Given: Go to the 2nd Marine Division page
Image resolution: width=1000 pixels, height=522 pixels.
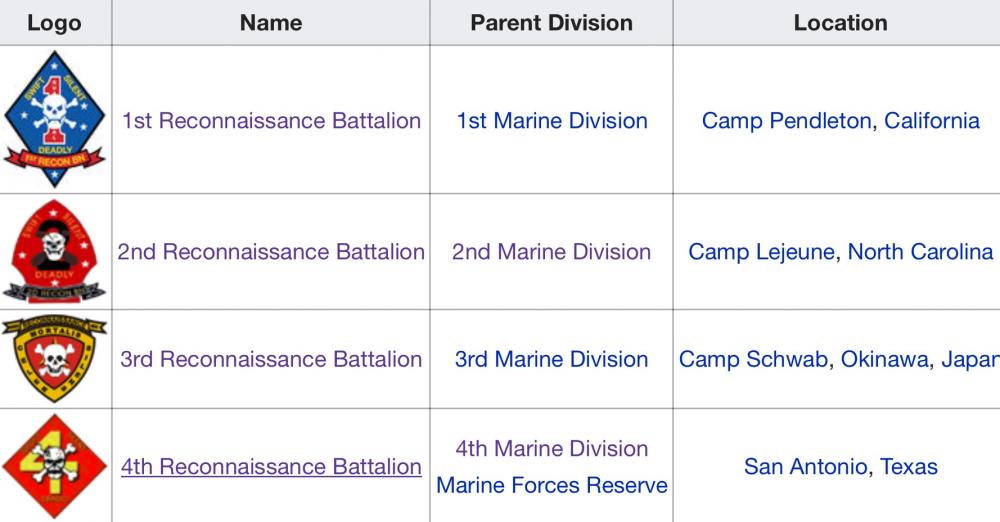Looking at the screenshot, I should coord(552,252).
